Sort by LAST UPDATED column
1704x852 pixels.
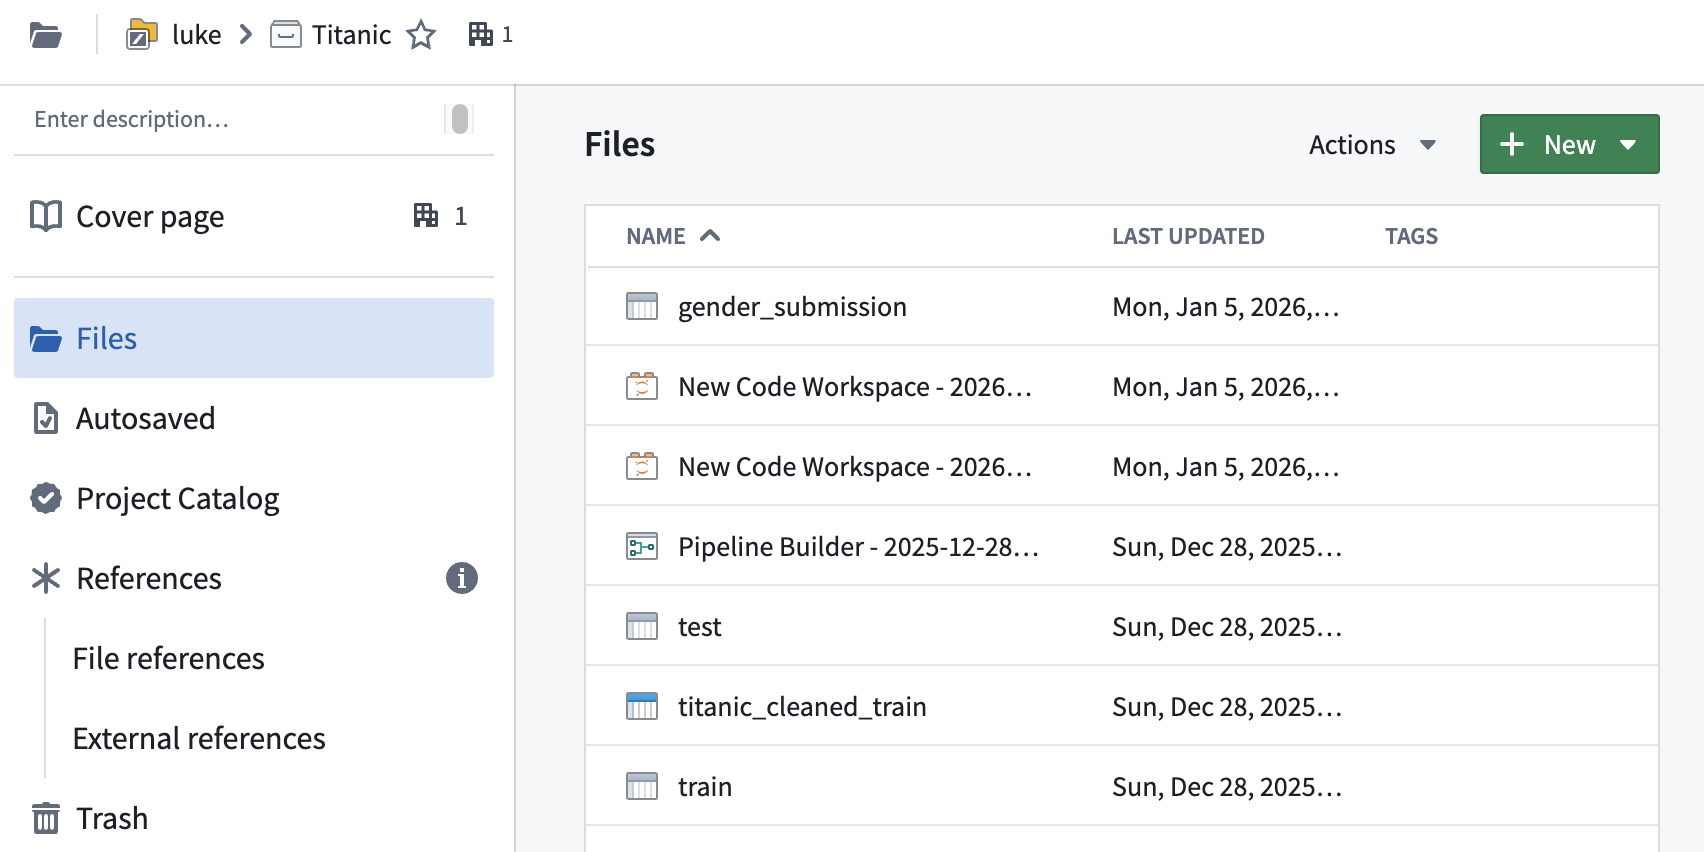1188,236
